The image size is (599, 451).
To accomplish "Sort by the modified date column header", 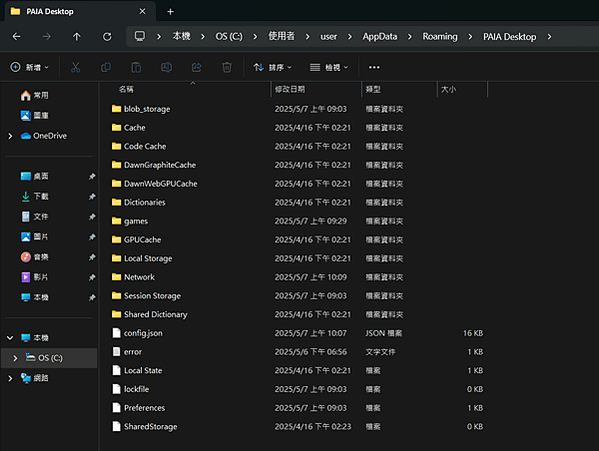I will click(x=290, y=89).
